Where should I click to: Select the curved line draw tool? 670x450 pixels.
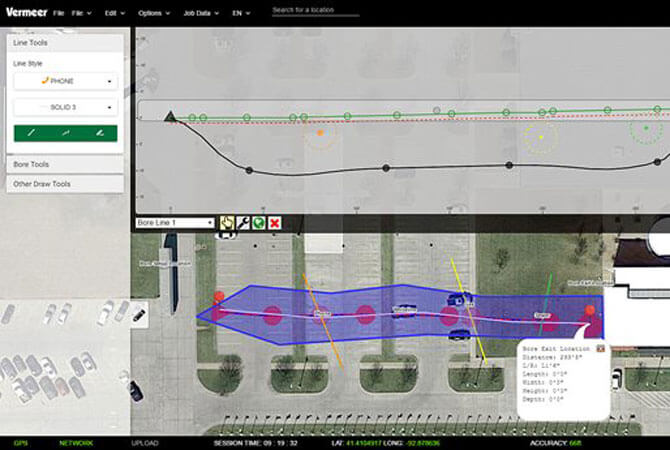click(x=65, y=132)
